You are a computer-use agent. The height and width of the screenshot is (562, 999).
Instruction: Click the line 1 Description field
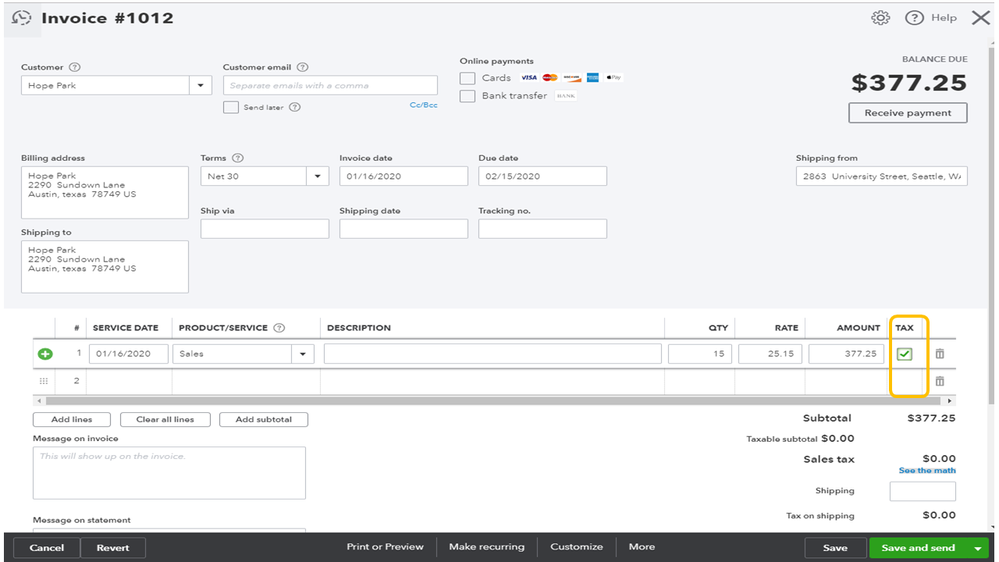pos(492,354)
